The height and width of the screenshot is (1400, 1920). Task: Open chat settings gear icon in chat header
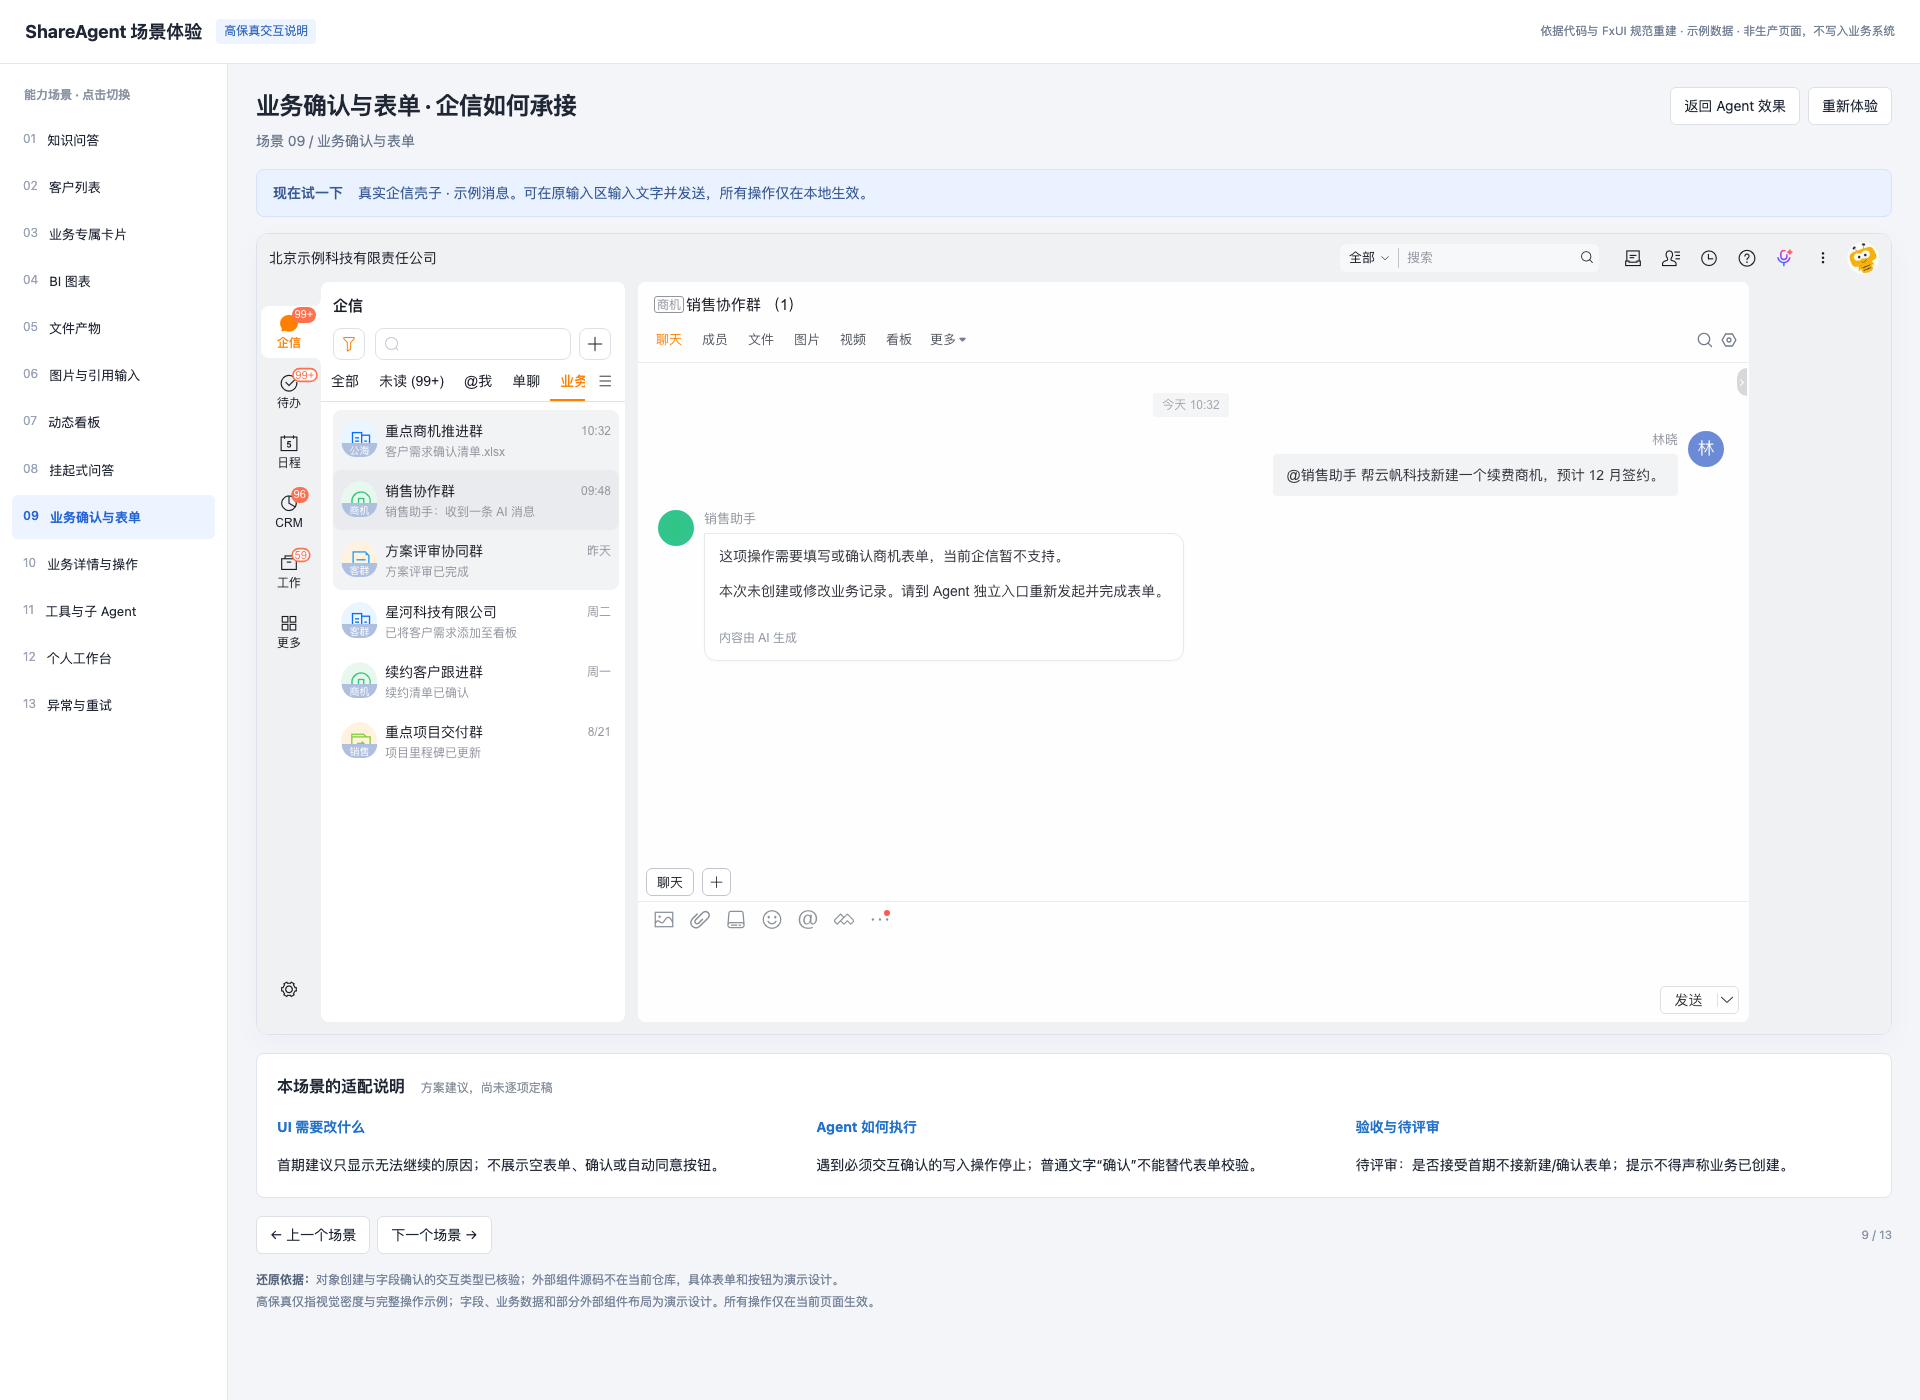pyautogui.click(x=1729, y=340)
